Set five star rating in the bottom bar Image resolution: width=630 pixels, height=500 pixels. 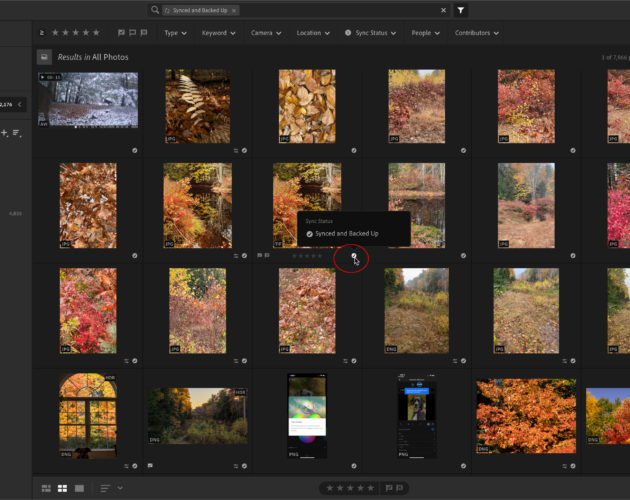coord(370,488)
